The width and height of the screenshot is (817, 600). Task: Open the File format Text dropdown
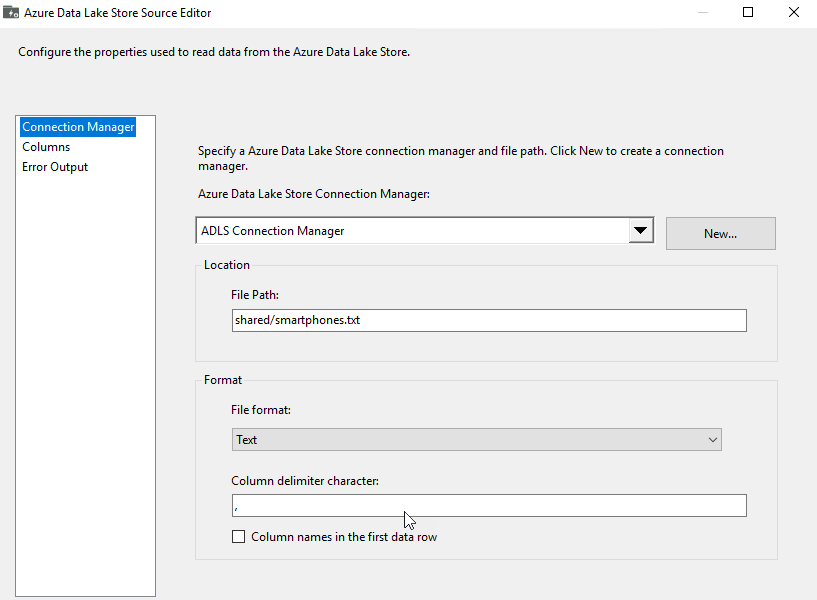point(476,440)
